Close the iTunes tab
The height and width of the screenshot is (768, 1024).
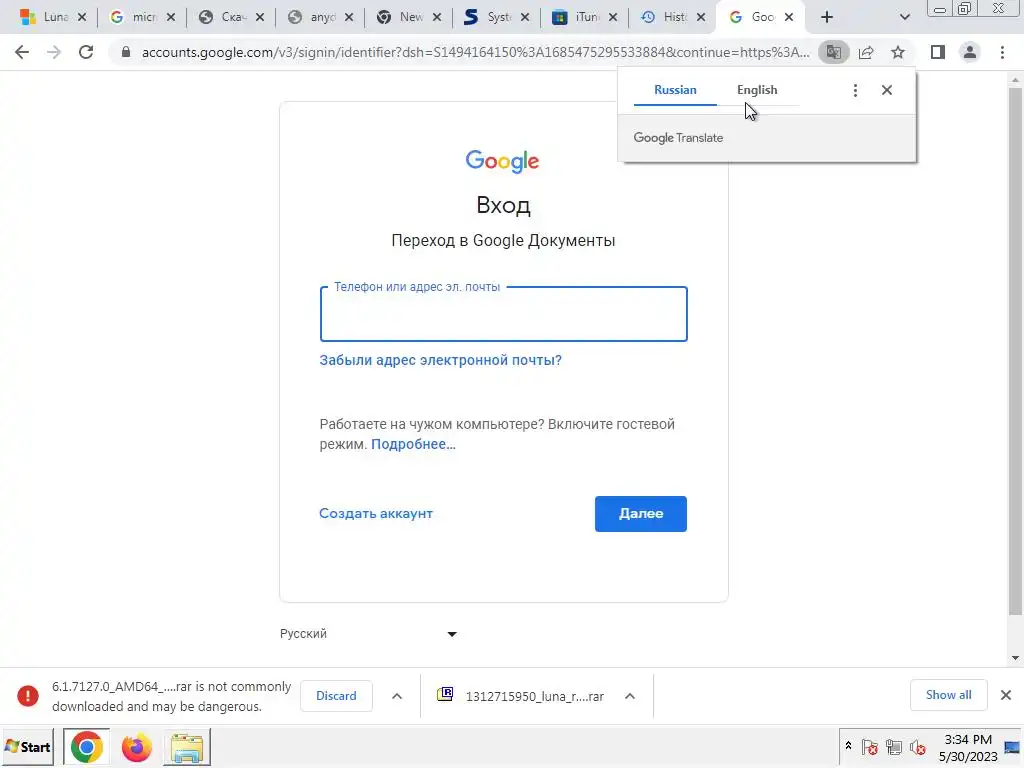[613, 18]
